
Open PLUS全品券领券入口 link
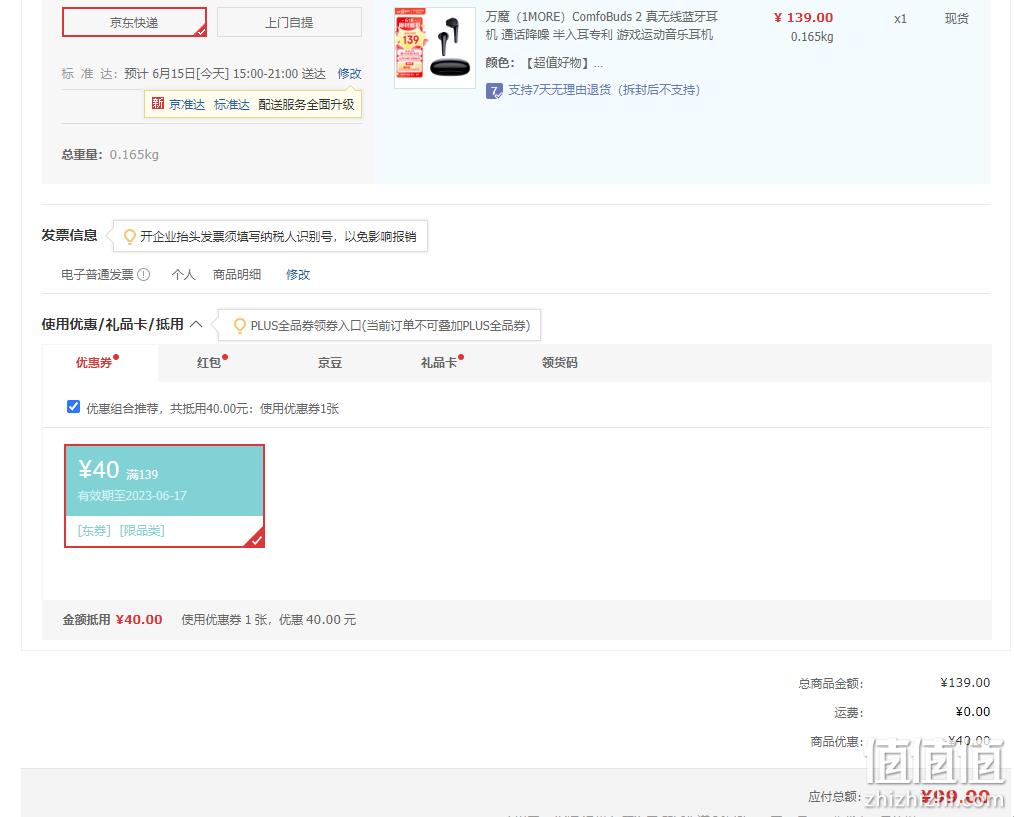tap(391, 325)
